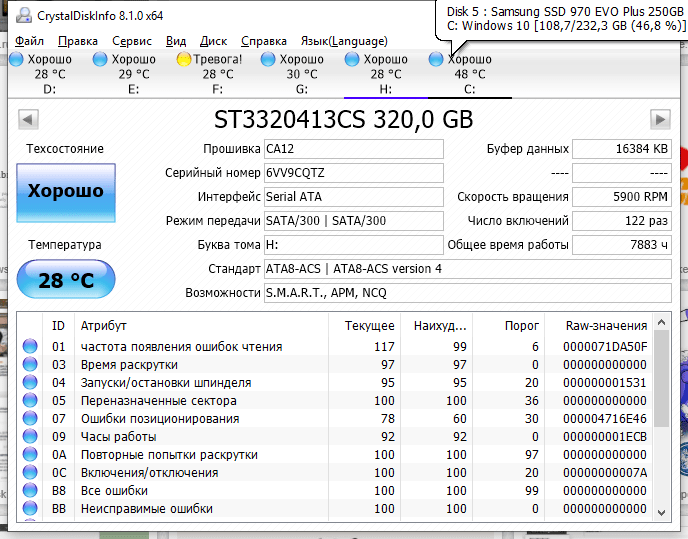Screen dimensions: 688x539
Task: Select row Включения/отключения
Action: (335, 472)
